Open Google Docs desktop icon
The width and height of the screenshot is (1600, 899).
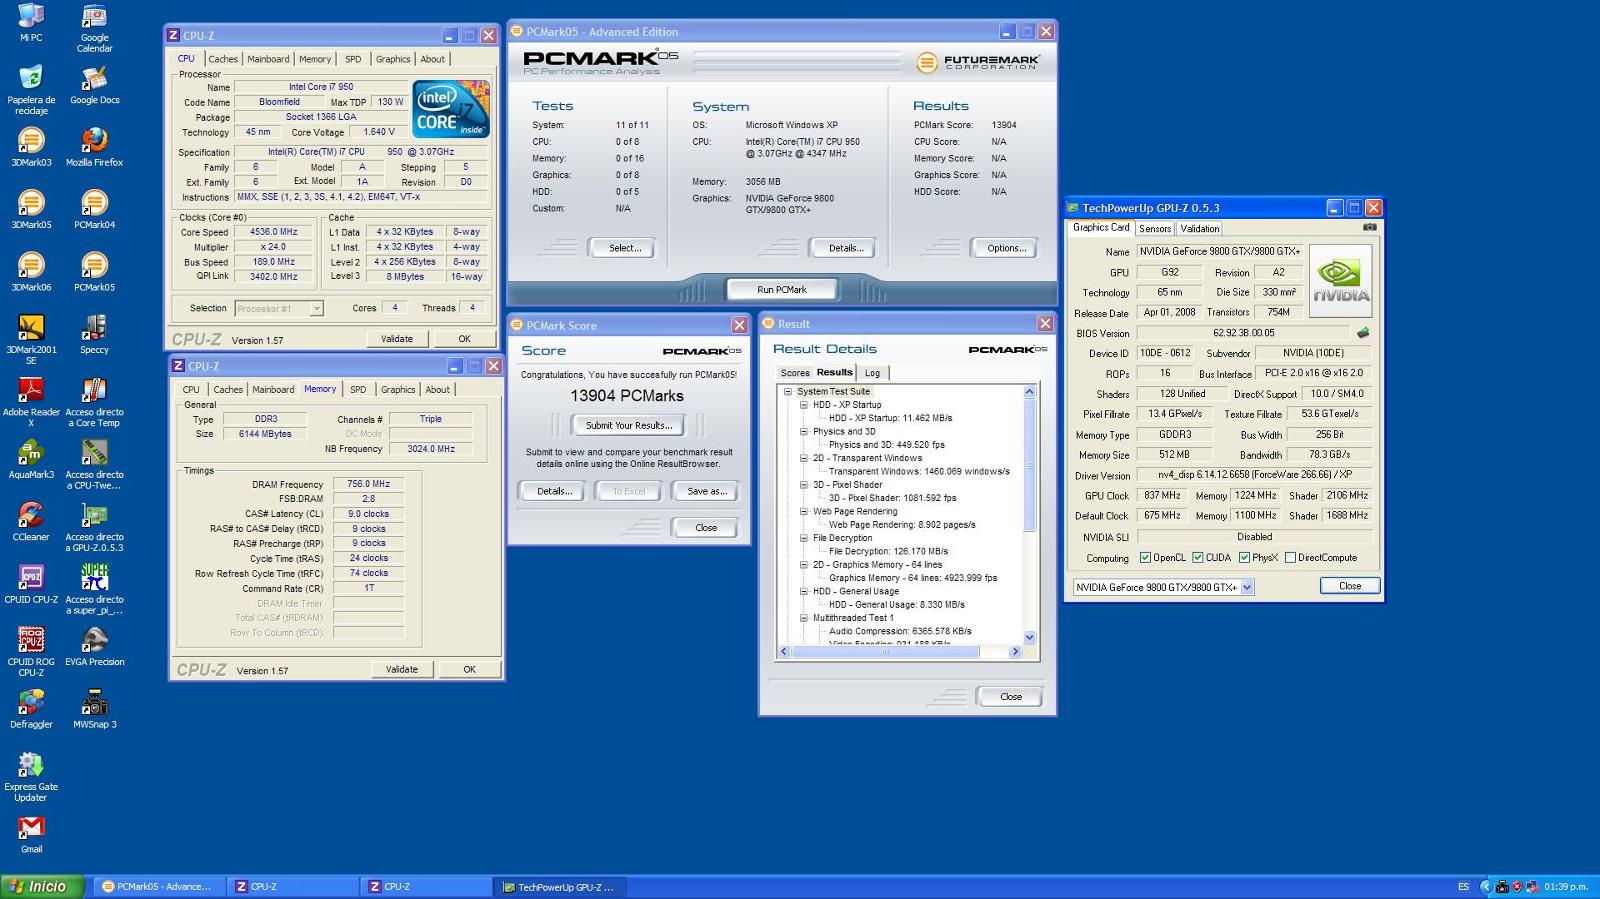94,85
